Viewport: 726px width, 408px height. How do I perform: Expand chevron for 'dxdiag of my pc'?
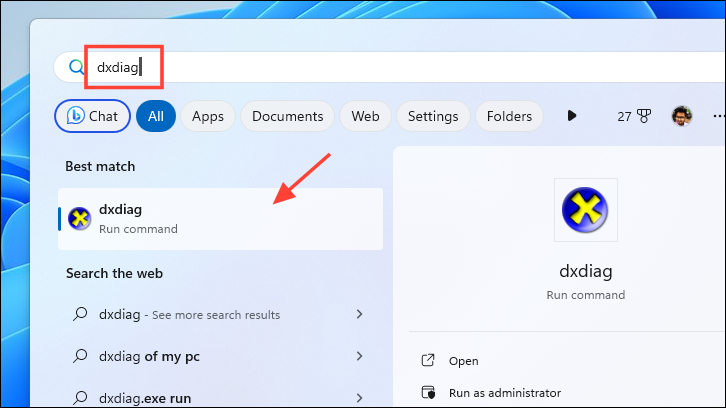point(359,356)
